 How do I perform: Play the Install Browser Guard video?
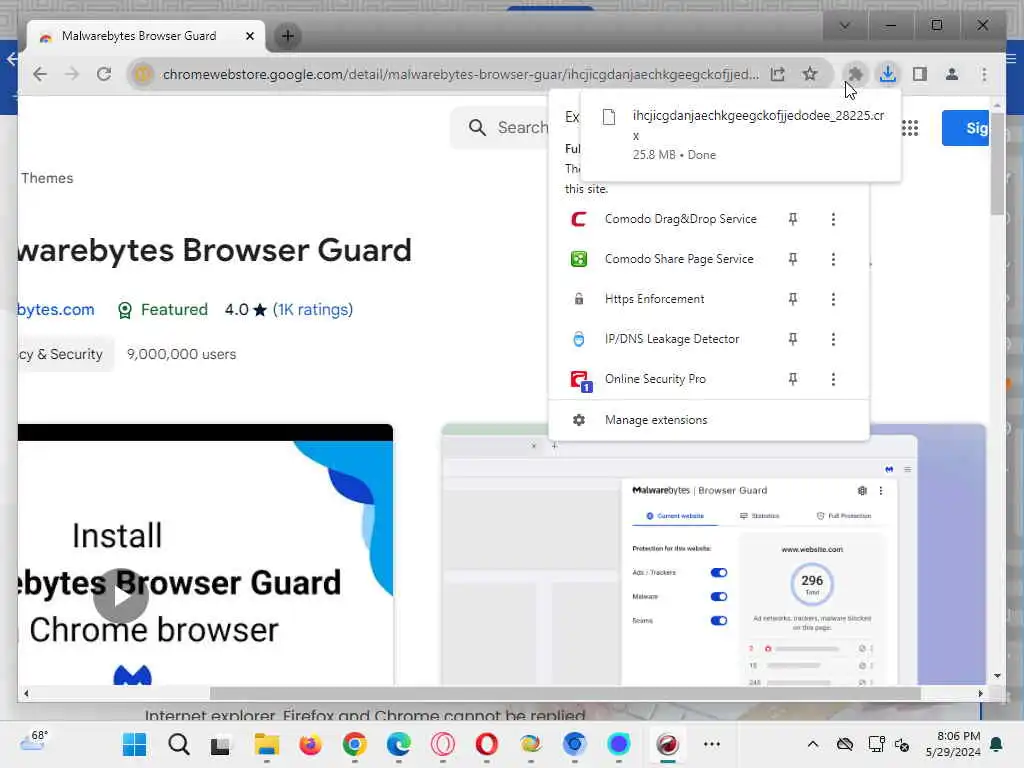tap(121, 596)
